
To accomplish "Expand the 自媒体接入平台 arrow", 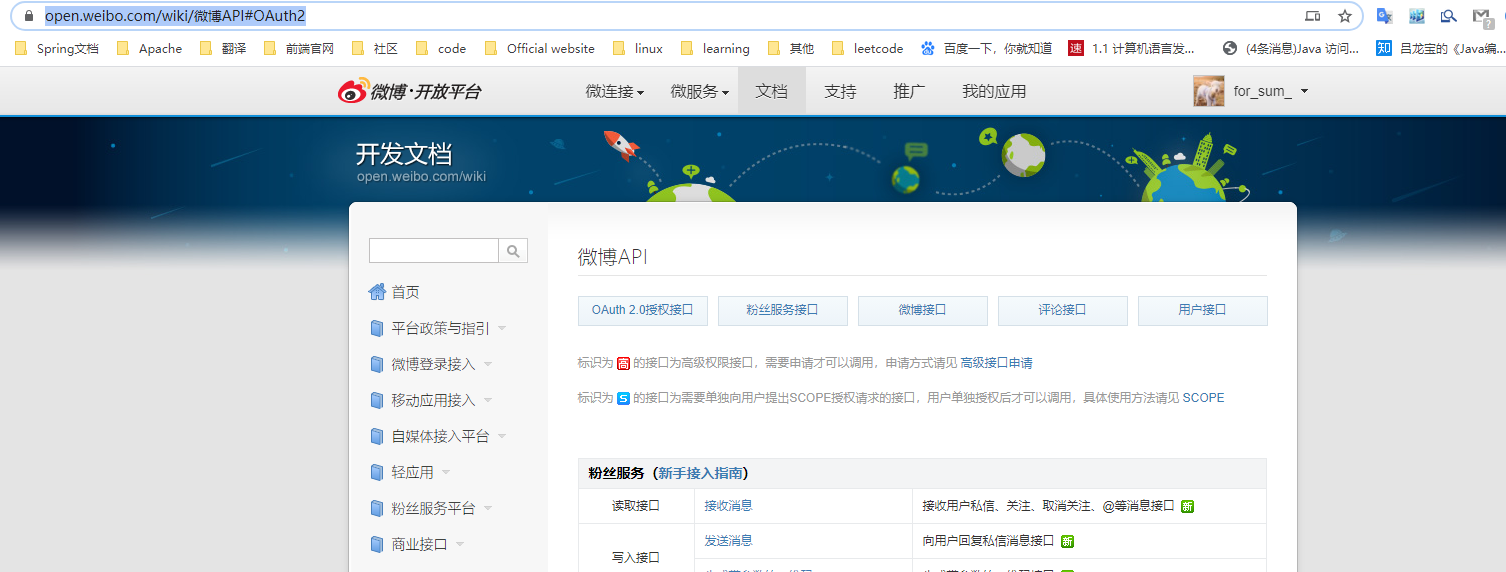I will [x=501, y=436].
